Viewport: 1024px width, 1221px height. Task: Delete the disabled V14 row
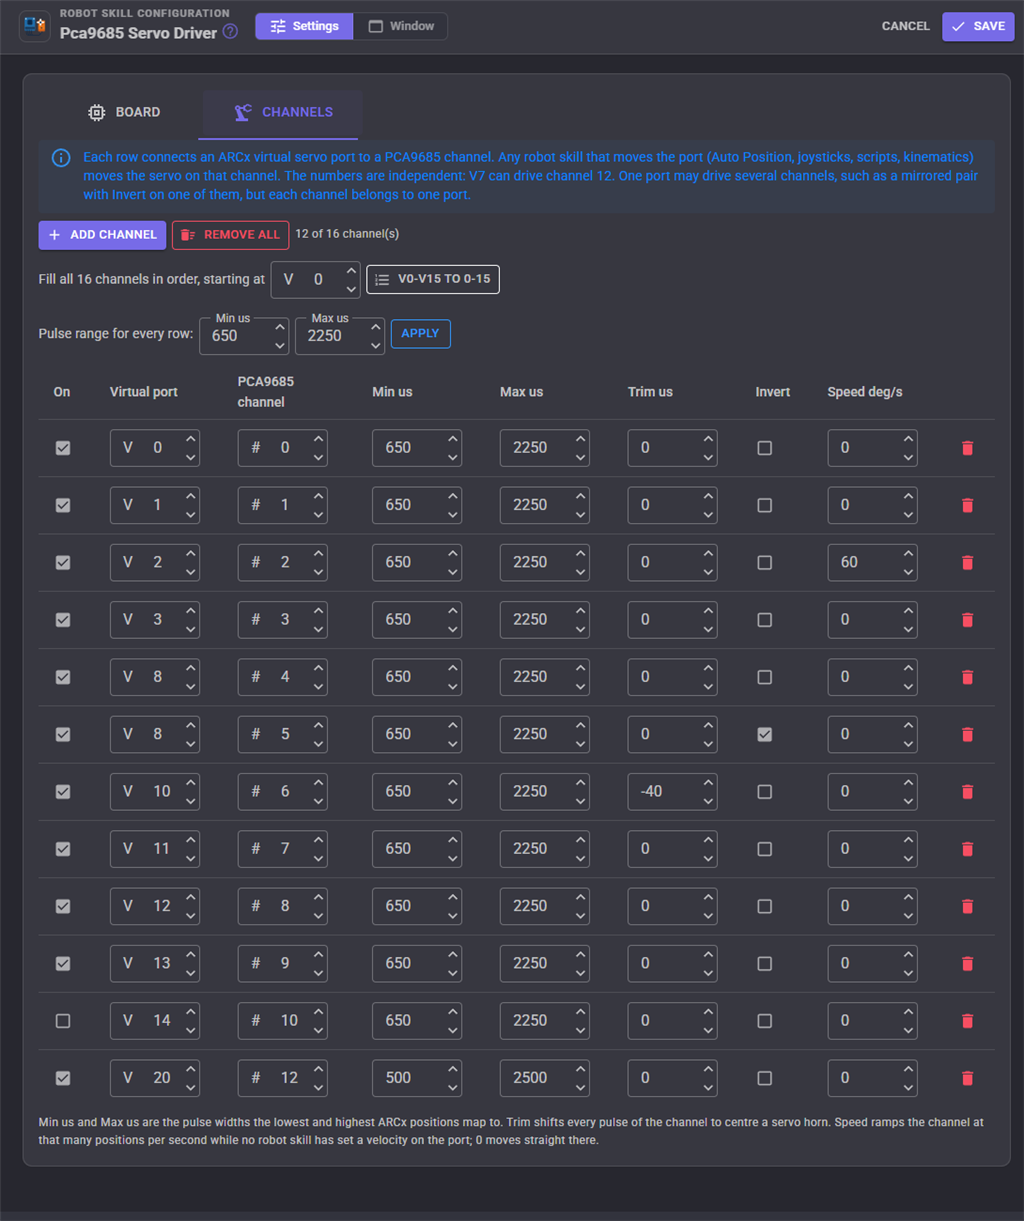point(967,1021)
